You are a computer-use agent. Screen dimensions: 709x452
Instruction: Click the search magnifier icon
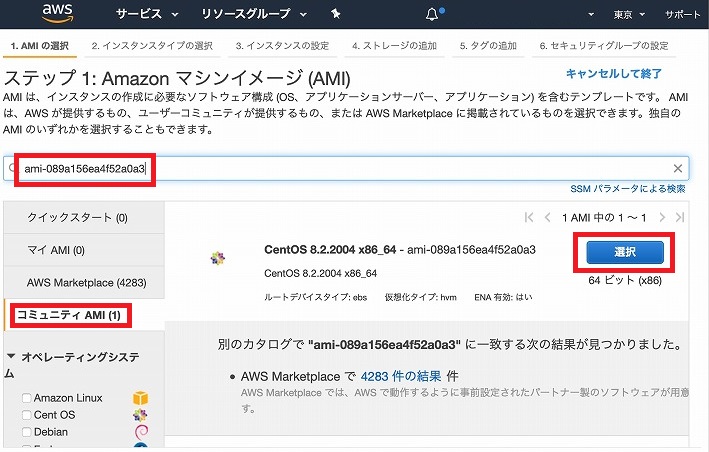pos(12,168)
